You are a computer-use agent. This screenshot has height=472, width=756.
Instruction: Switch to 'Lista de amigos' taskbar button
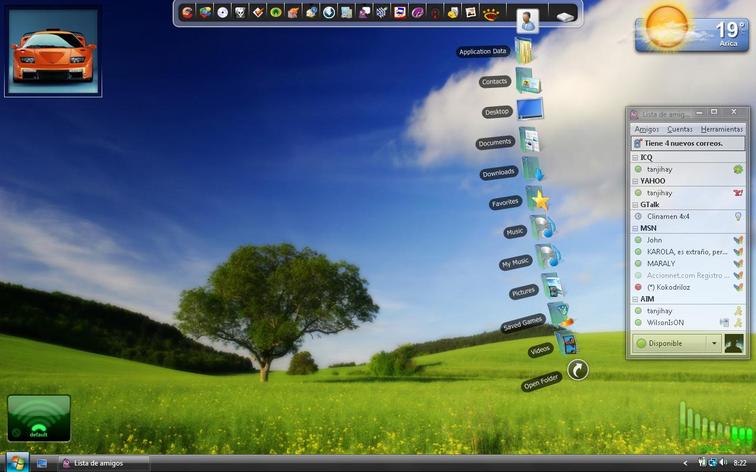point(104,463)
